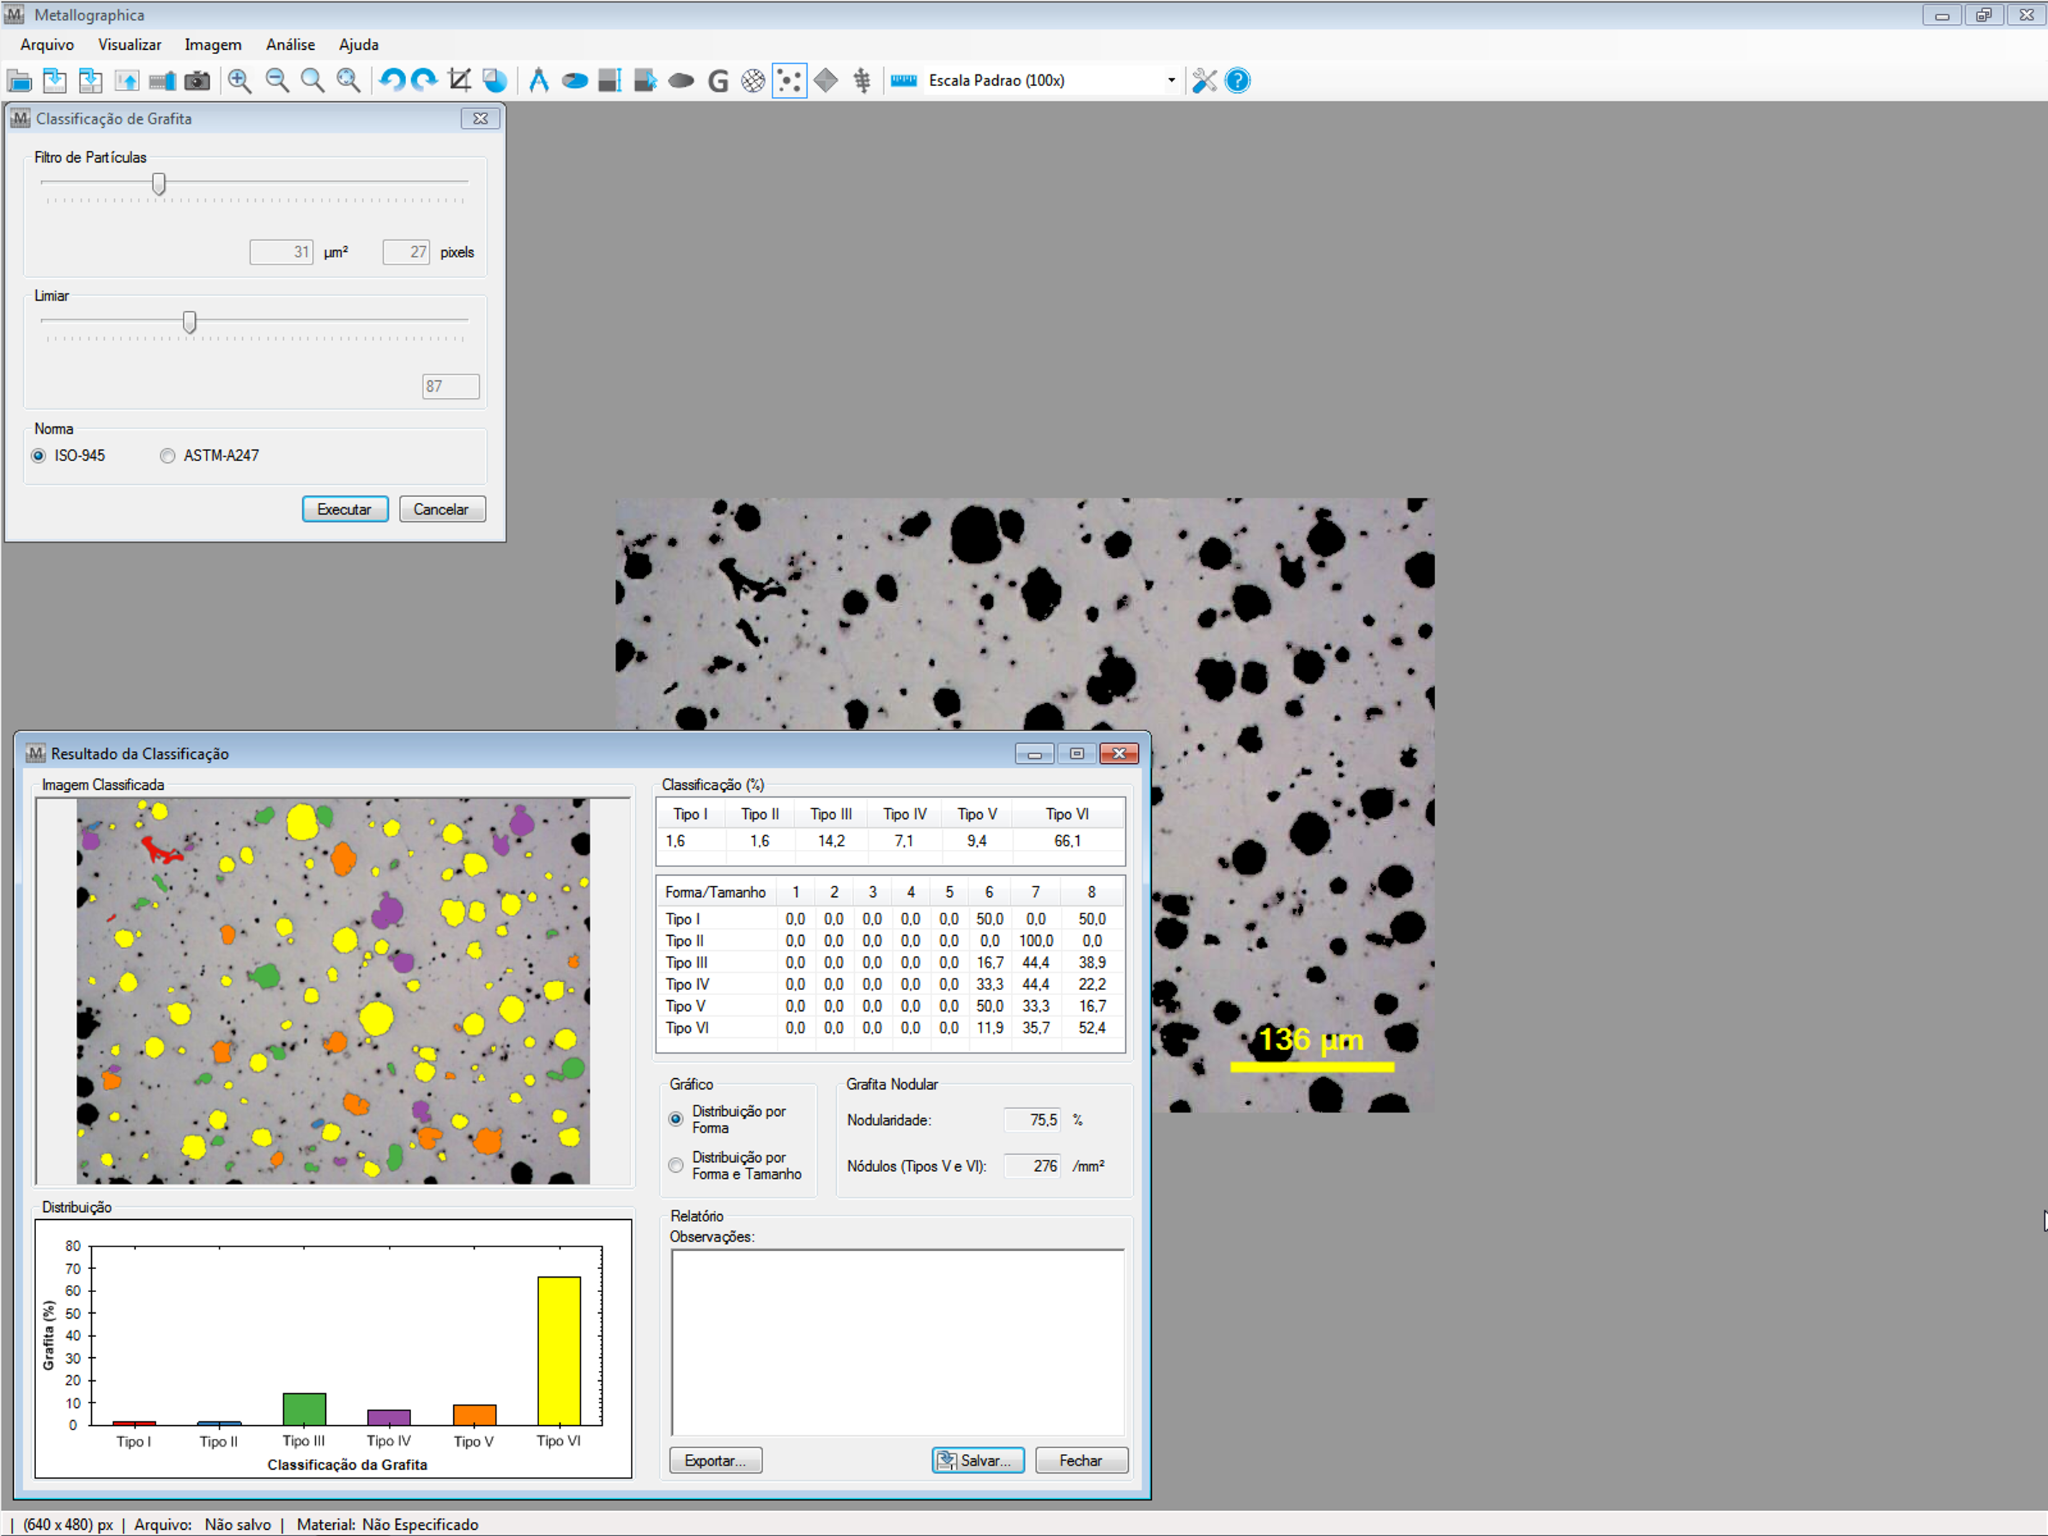Click the undo arrow icon

click(x=392, y=81)
